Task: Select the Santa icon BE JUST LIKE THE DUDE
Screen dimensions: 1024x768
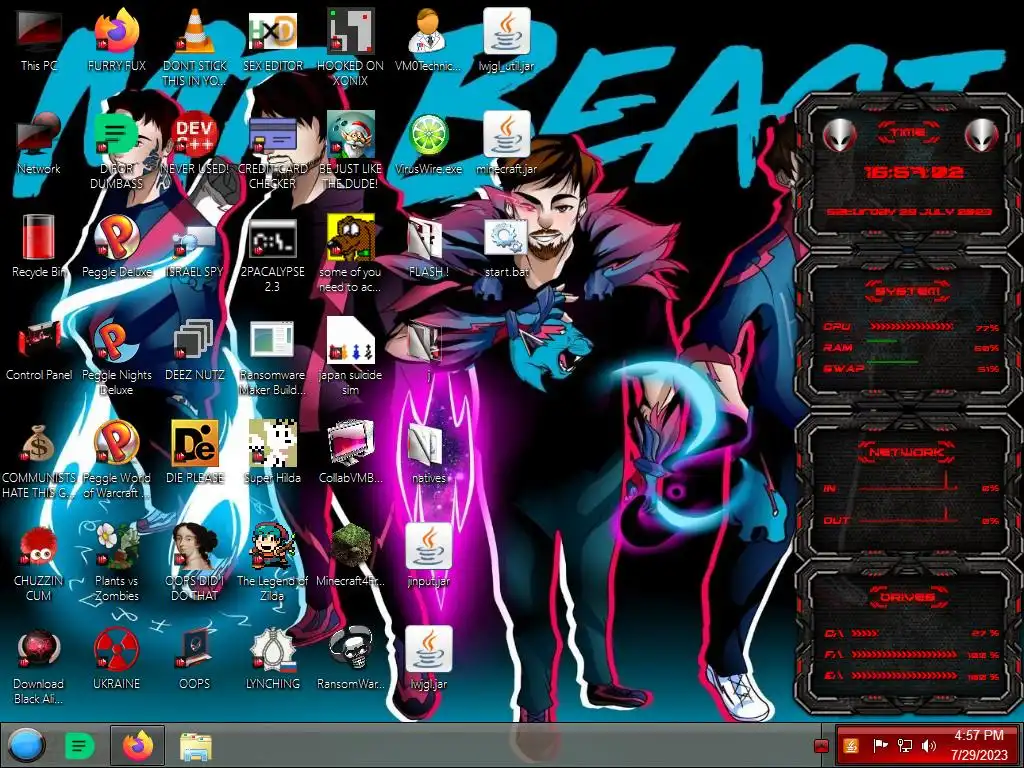Action: pyautogui.click(x=351, y=150)
